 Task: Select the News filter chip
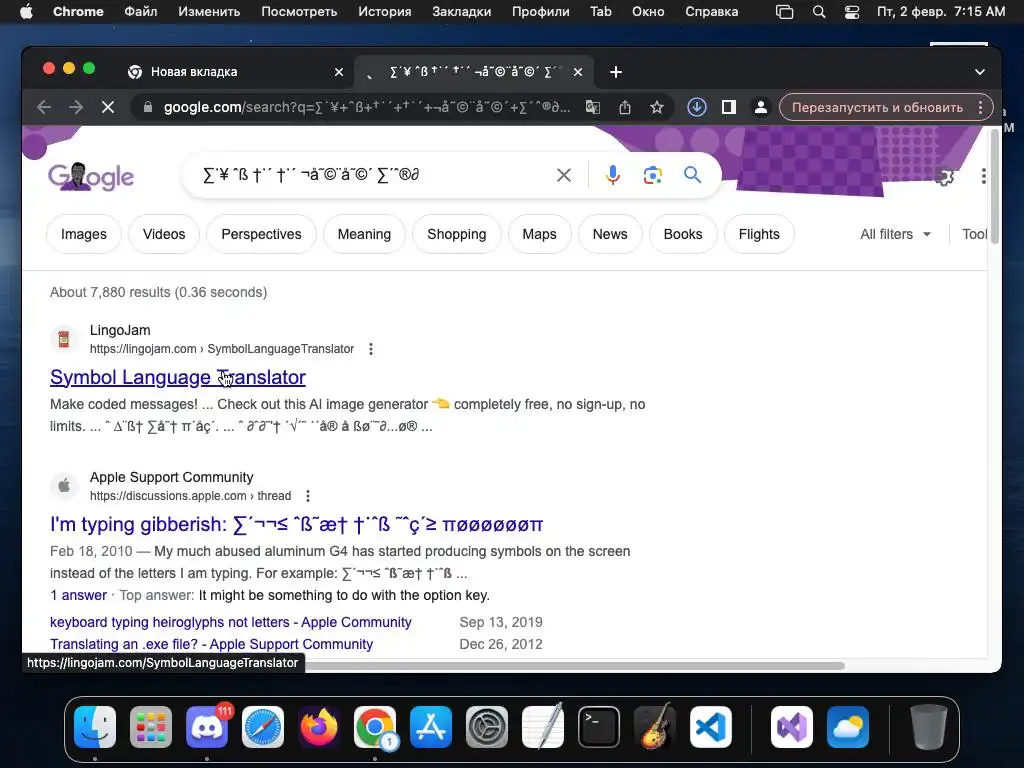pyautogui.click(x=610, y=234)
